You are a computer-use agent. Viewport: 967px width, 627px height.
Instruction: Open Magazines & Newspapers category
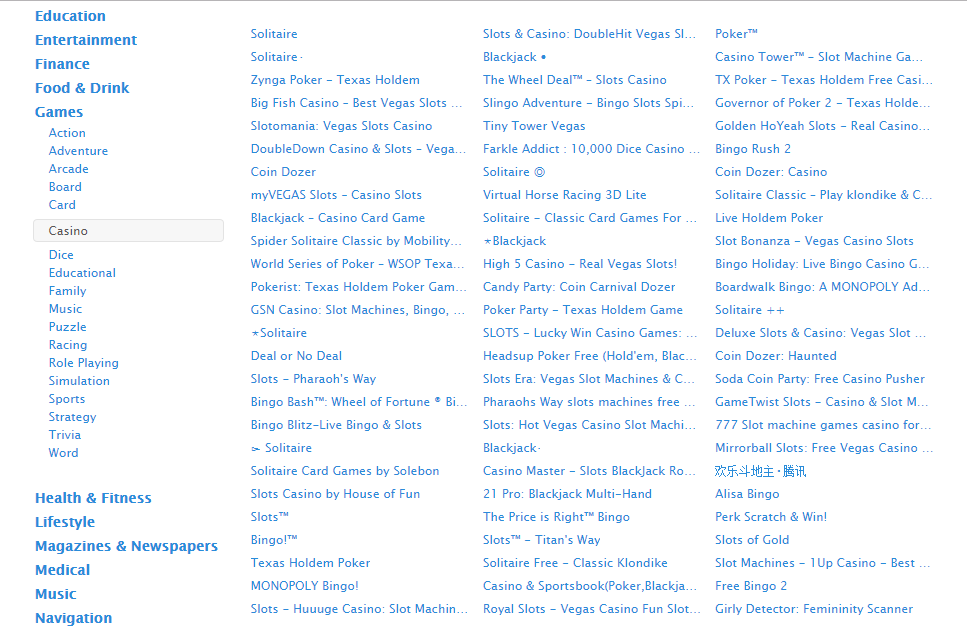coord(126,546)
